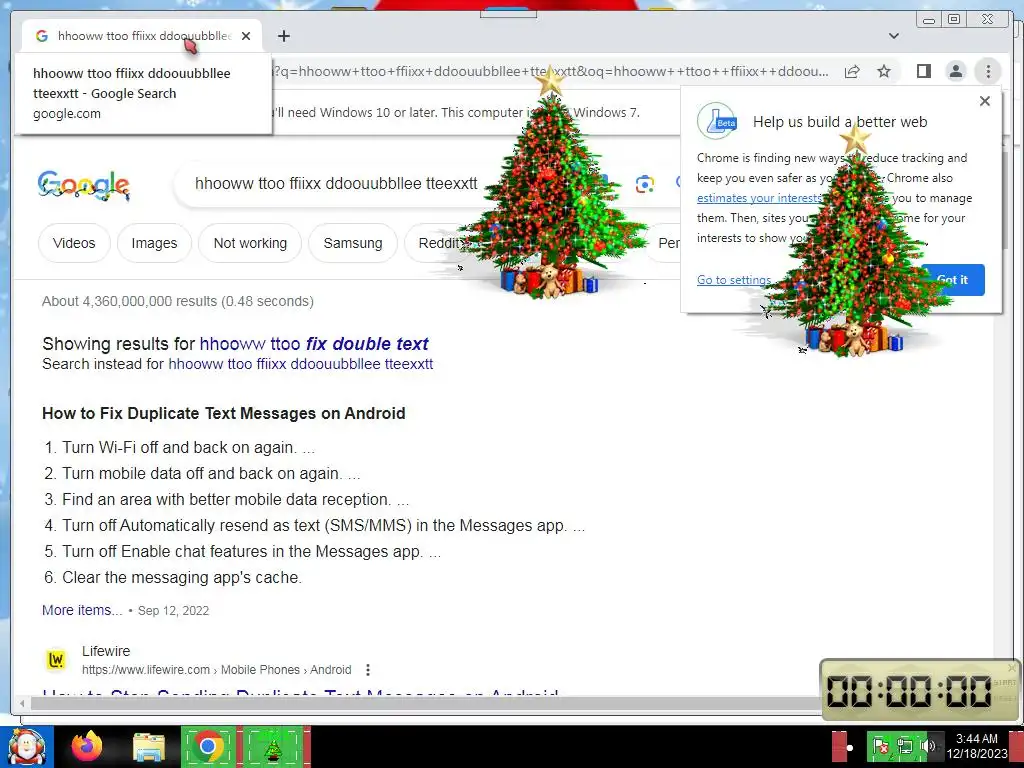Filter results by Videos

(x=74, y=243)
